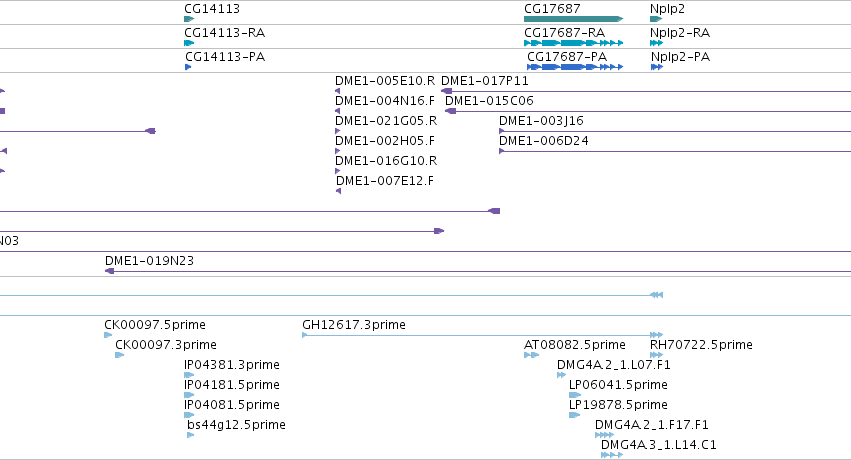
Task: Select the CK00097.5prime EST label
Action: [x=155, y=325]
